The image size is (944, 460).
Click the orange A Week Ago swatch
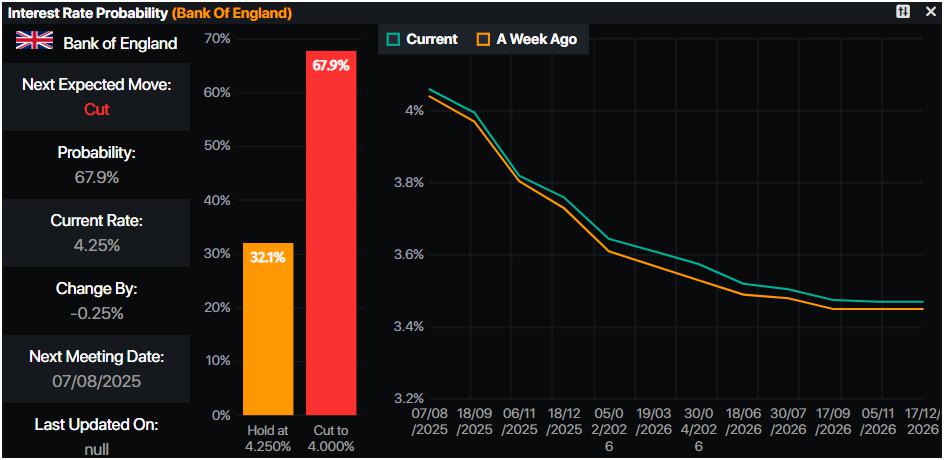click(484, 40)
